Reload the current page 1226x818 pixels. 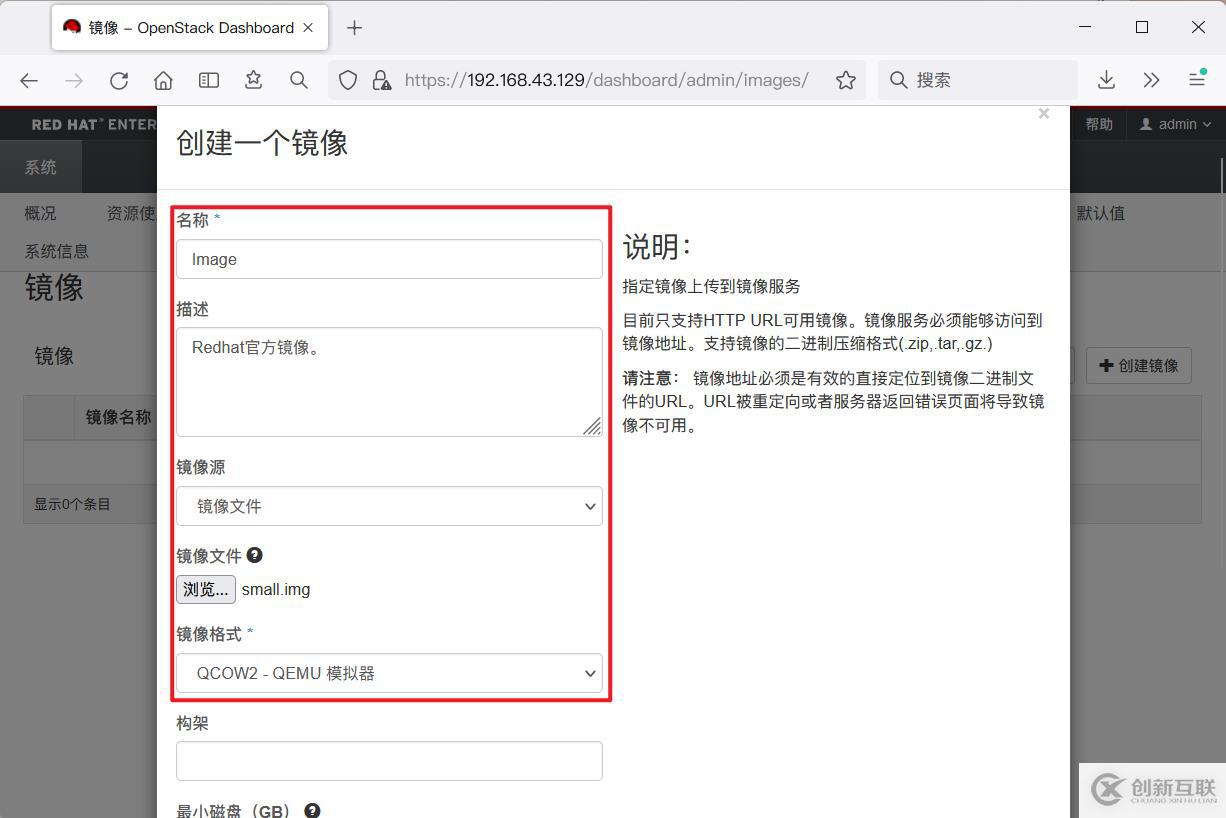pos(119,80)
